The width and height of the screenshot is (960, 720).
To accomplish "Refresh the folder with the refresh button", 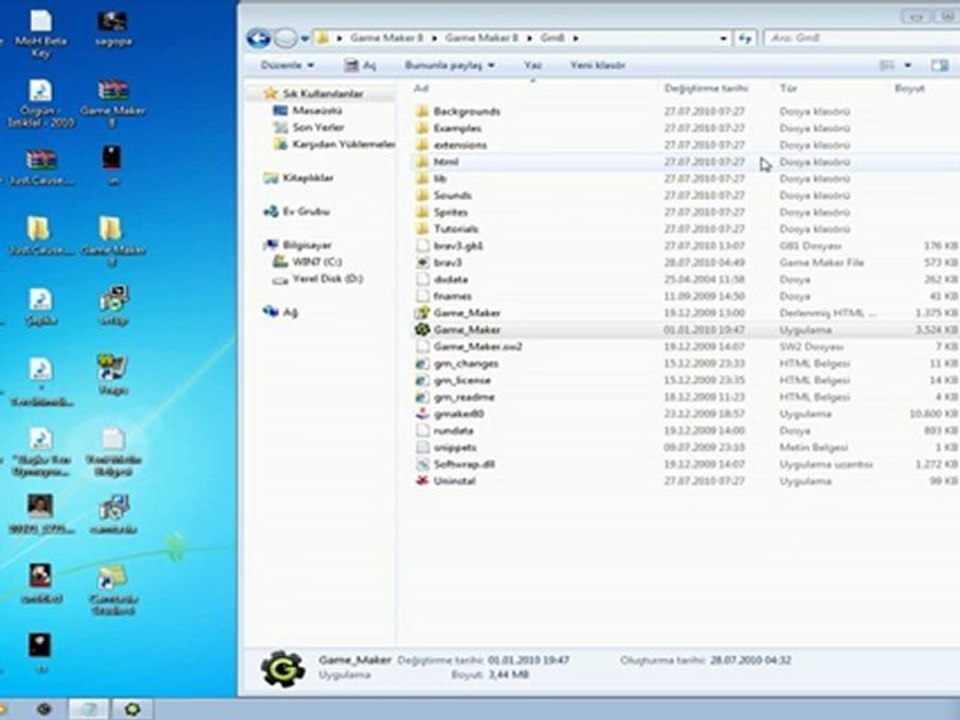I will point(744,38).
